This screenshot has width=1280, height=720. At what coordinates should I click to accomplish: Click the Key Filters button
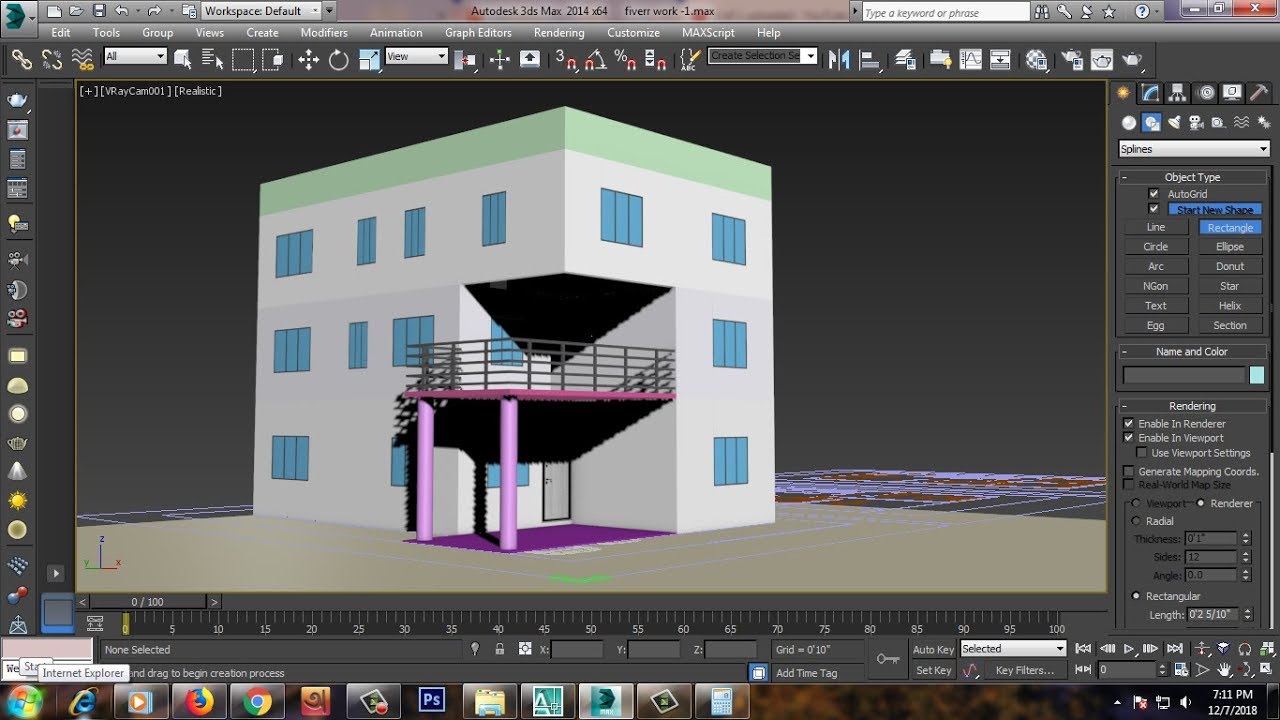(x=1025, y=670)
